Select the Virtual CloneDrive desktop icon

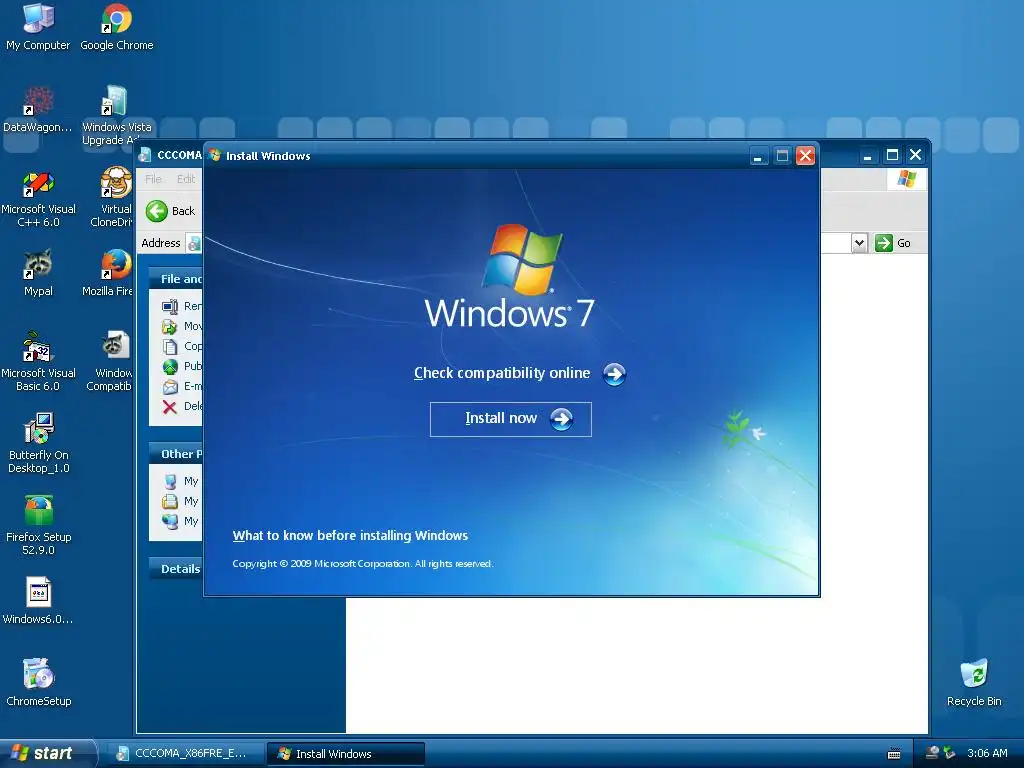coord(112,198)
